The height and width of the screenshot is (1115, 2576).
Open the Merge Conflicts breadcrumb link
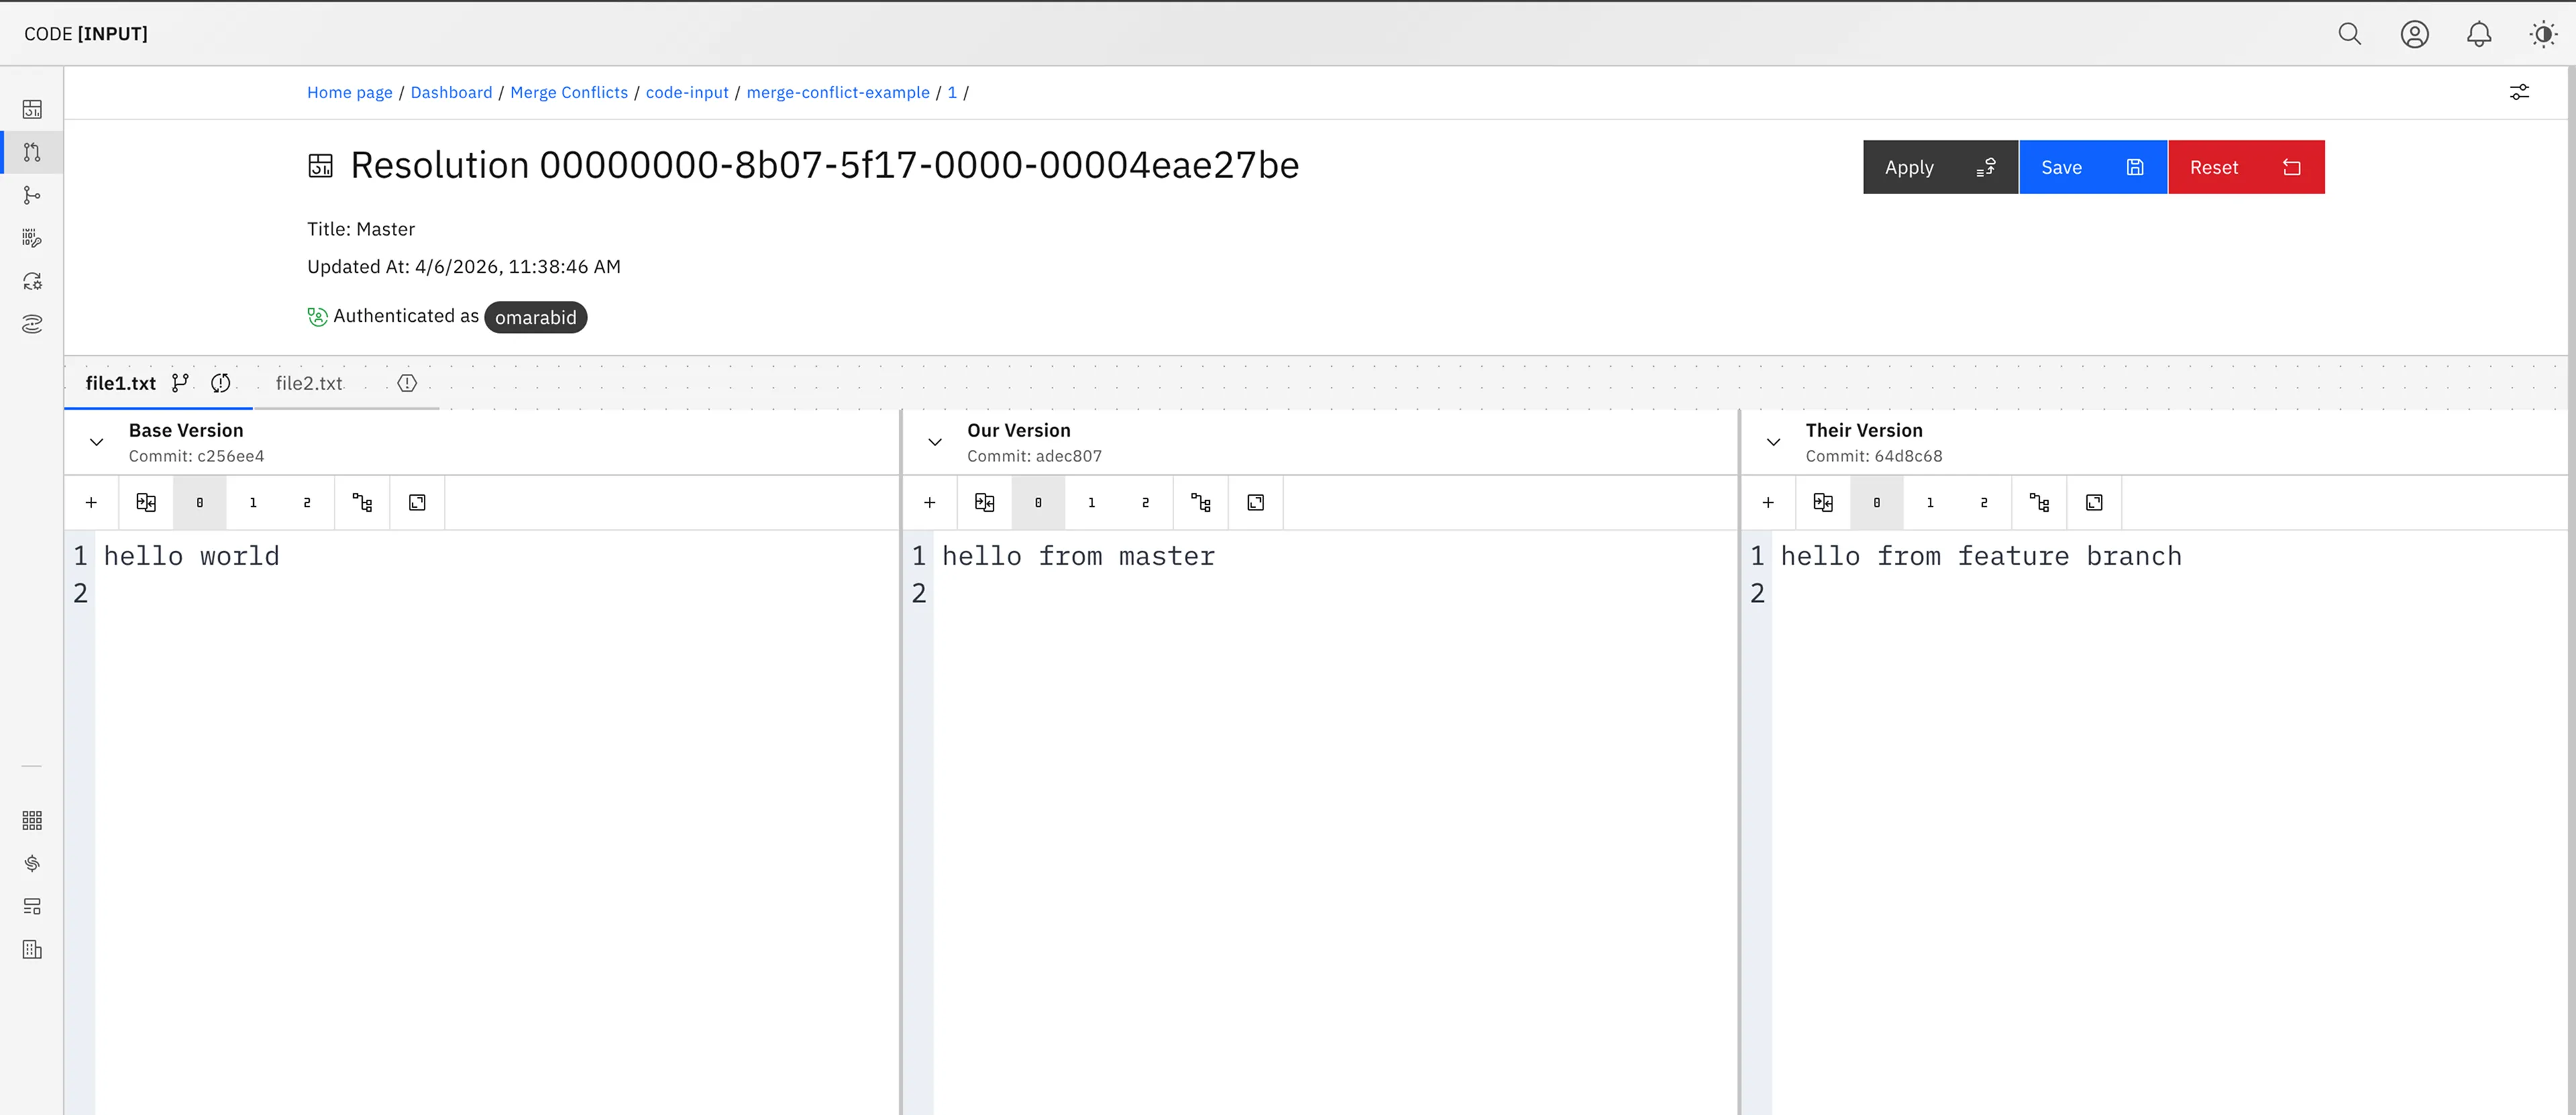[x=568, y=92]
